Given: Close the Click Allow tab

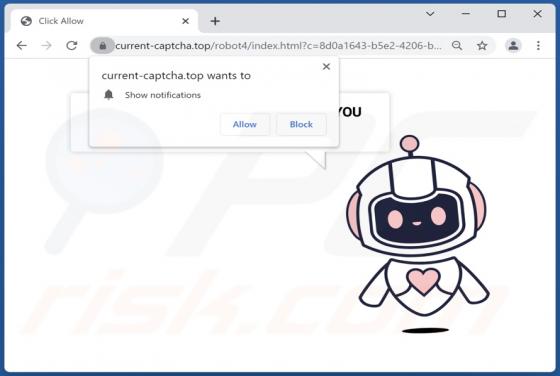Looking at the screenshot, I should (185, 21).
